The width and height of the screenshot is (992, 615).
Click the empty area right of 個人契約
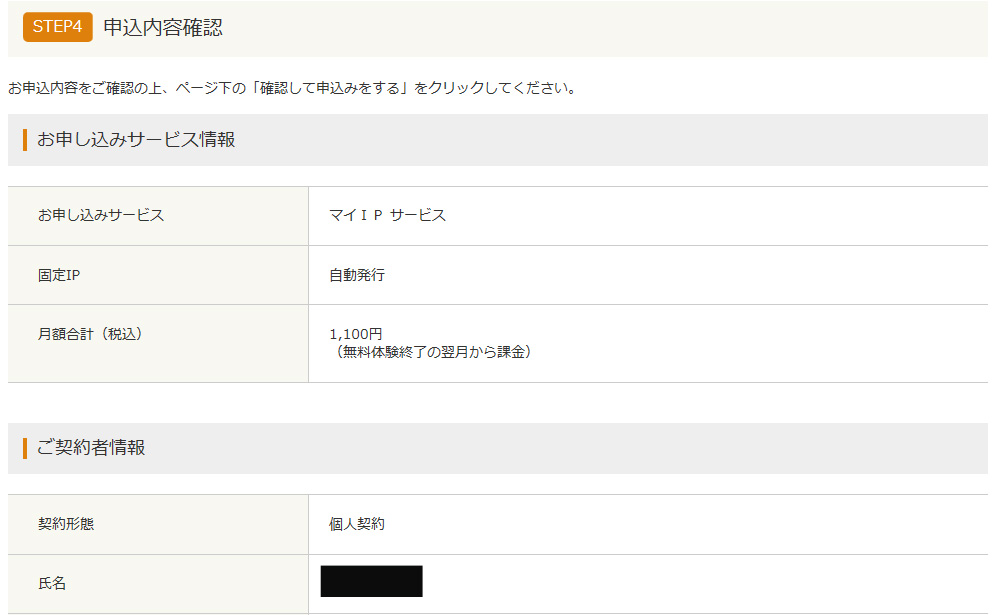pos(686,525)
